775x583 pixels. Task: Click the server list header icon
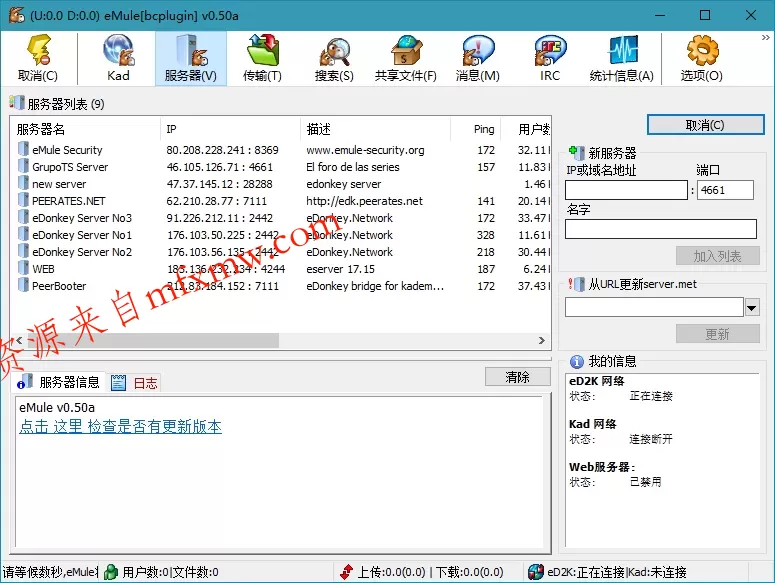click(16, 103)
